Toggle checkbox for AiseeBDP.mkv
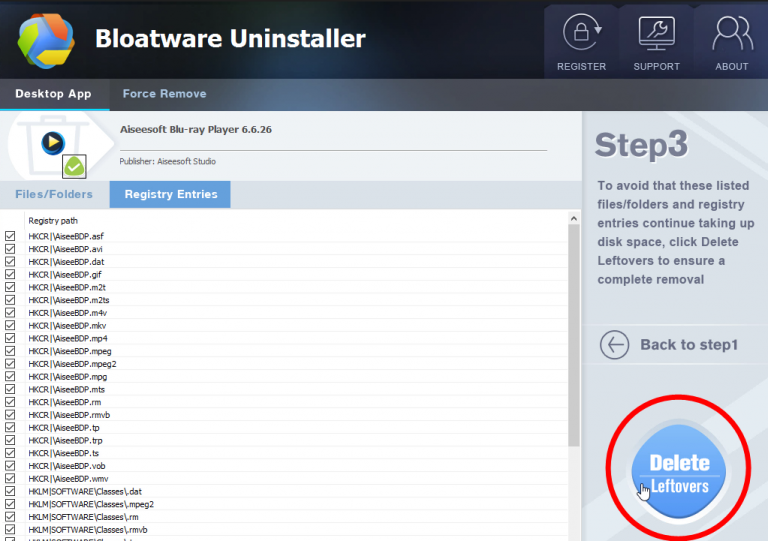The width and height of the screenshot is (768, 541). tap(10, 325)
